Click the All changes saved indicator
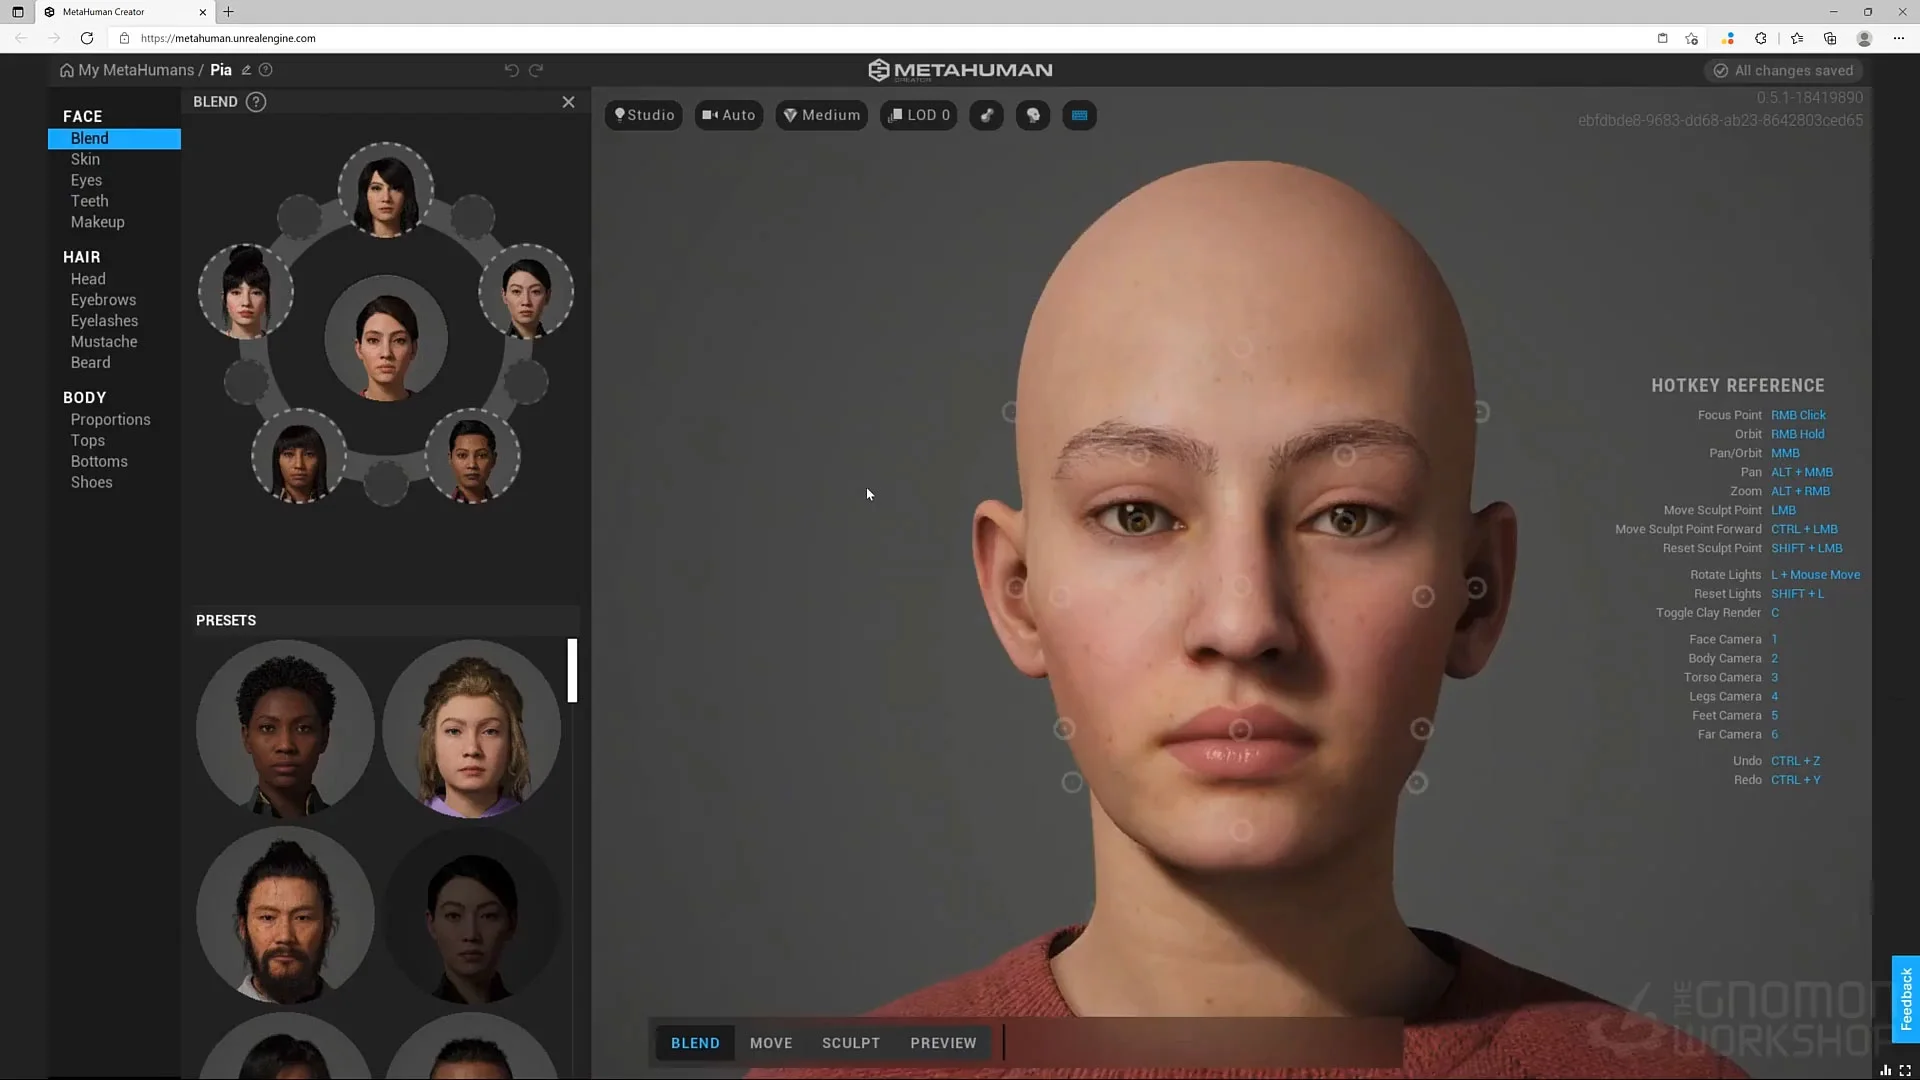 [x=1784, y=71]
